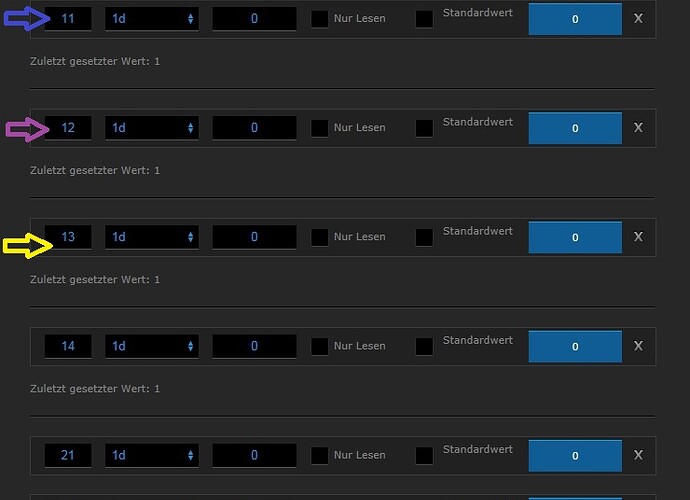The height and width of the screenshot is (500, 690).
Task: Select the black value field in row 14
Action: pyautogui.click(x=254, y=346)
